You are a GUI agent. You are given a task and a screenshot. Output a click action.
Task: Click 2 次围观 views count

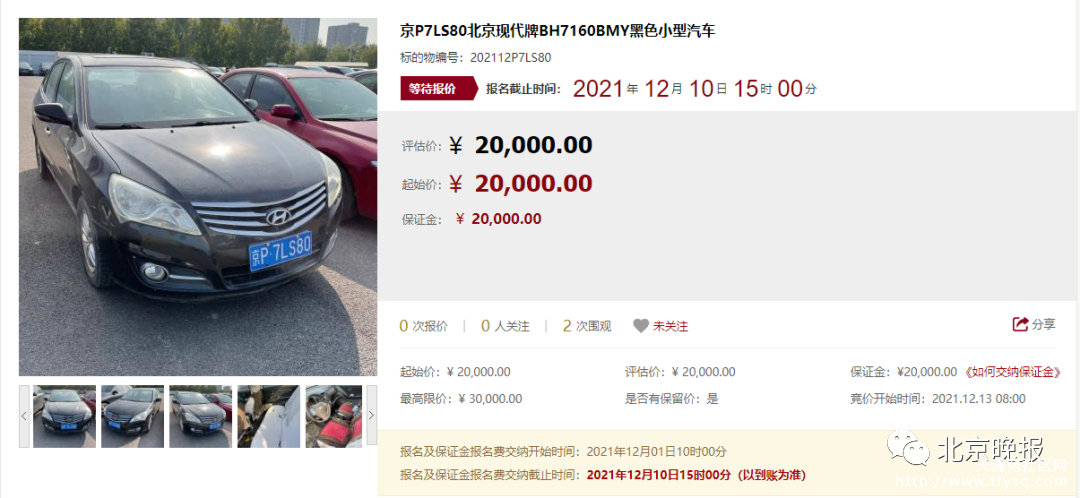587,326
